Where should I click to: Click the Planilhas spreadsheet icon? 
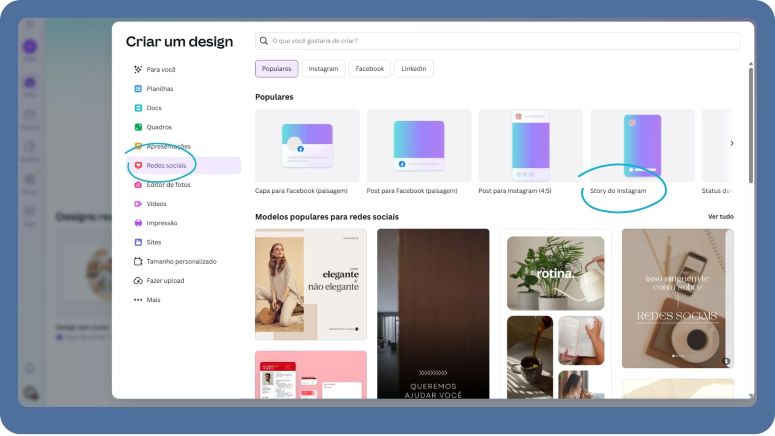coord(138,89)
